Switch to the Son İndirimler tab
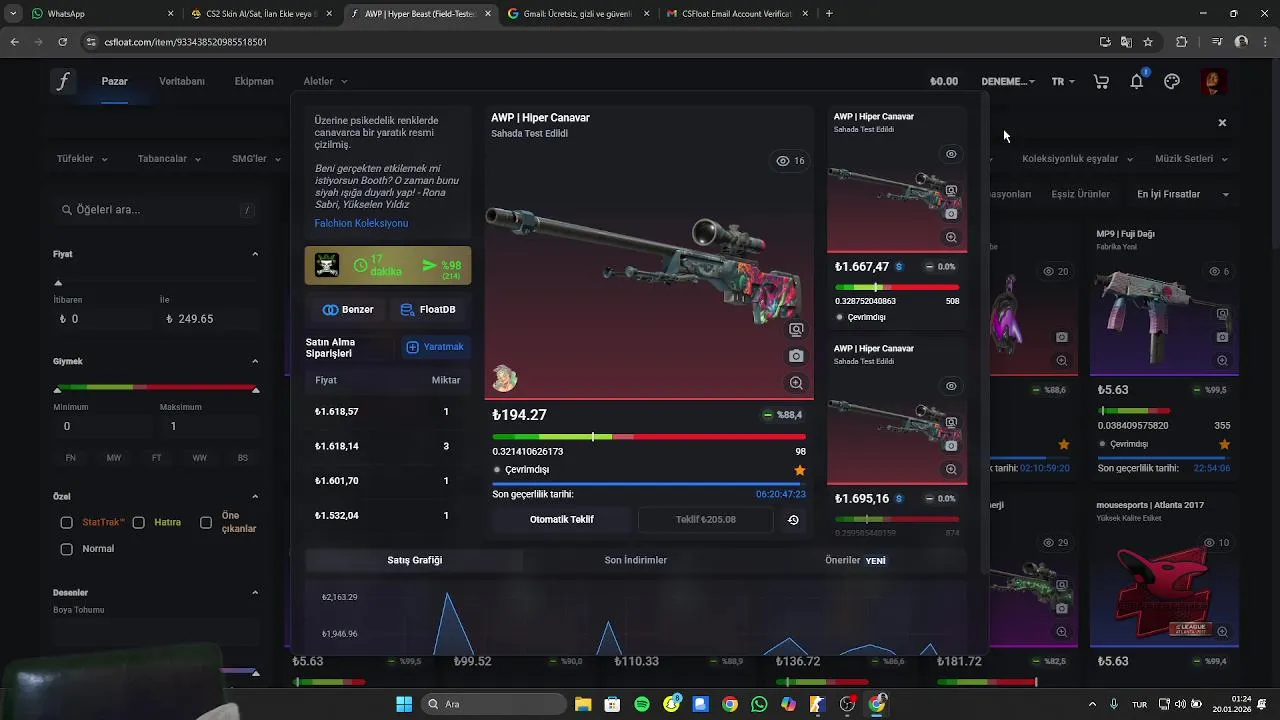The image size is (1280, 720). tap(636, 560)
